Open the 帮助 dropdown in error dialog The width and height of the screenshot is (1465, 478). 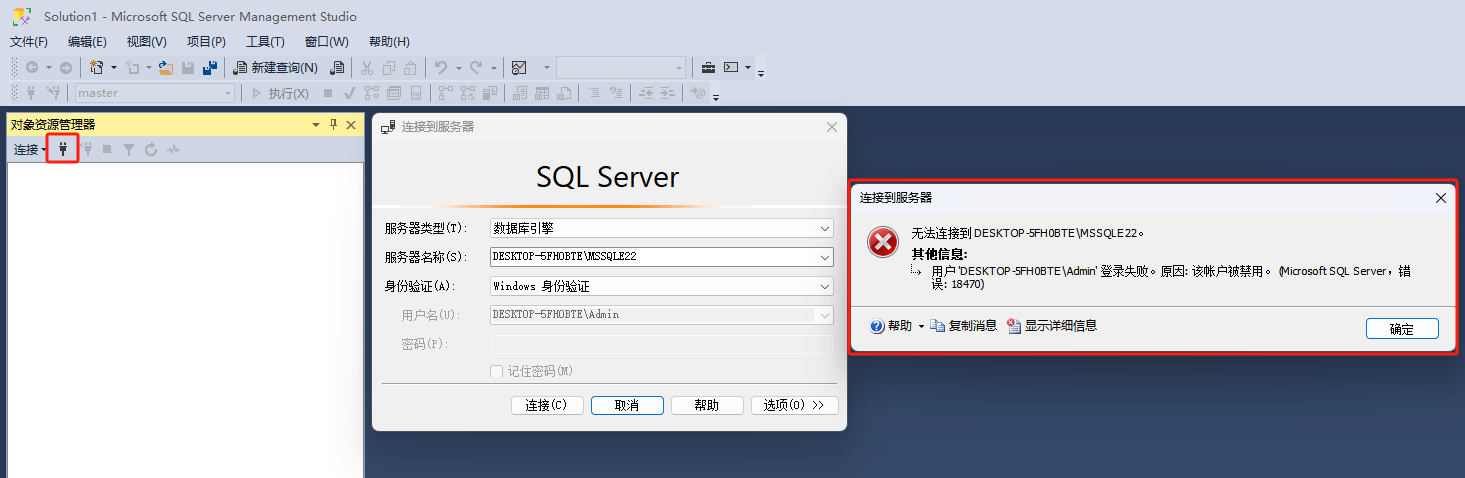[x=897, y=326]
